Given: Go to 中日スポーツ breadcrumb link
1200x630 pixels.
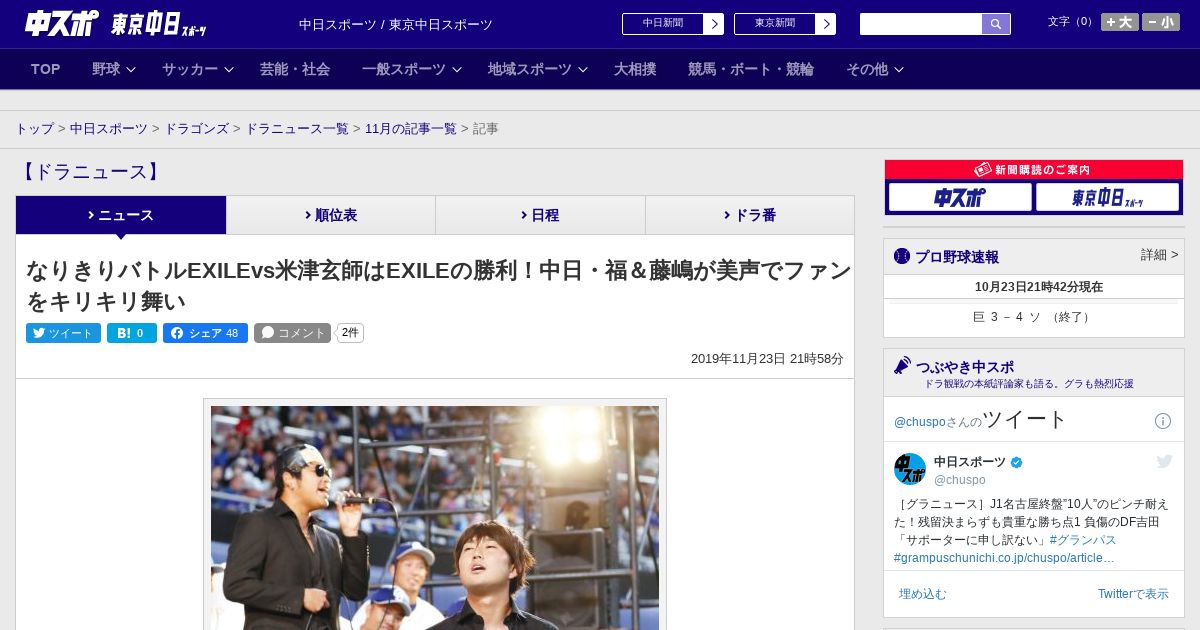Looking at the screenshot, I should [x=109, y=129].
